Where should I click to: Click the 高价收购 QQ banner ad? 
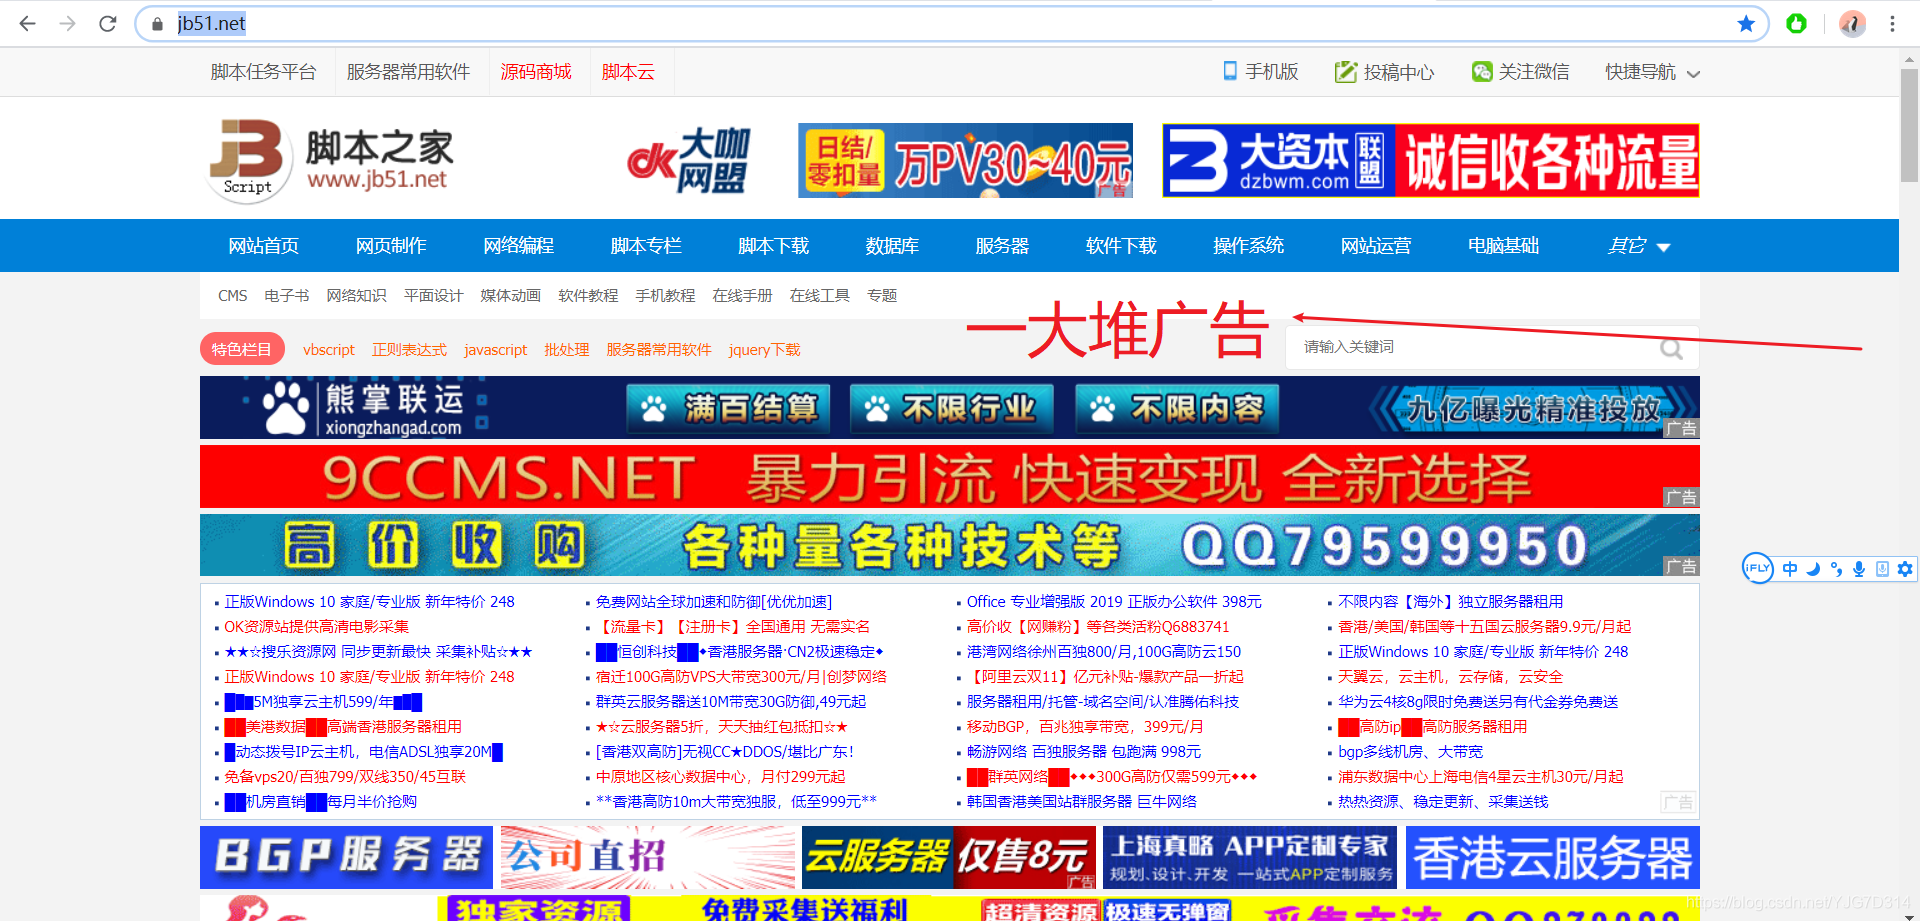click(x=949, y=545)
